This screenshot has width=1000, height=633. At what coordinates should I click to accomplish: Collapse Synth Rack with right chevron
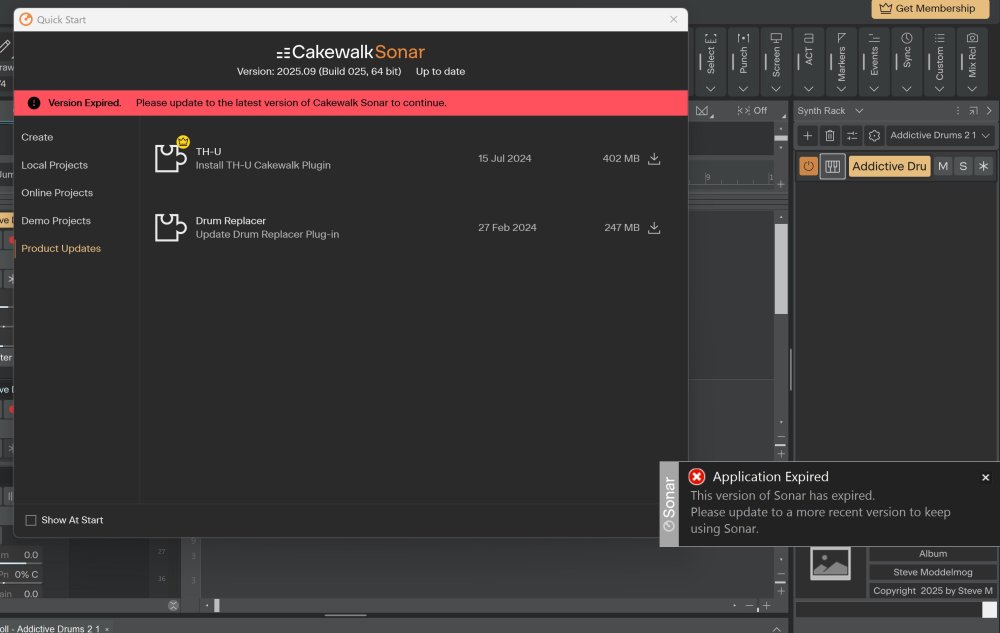tap(989, 111)
